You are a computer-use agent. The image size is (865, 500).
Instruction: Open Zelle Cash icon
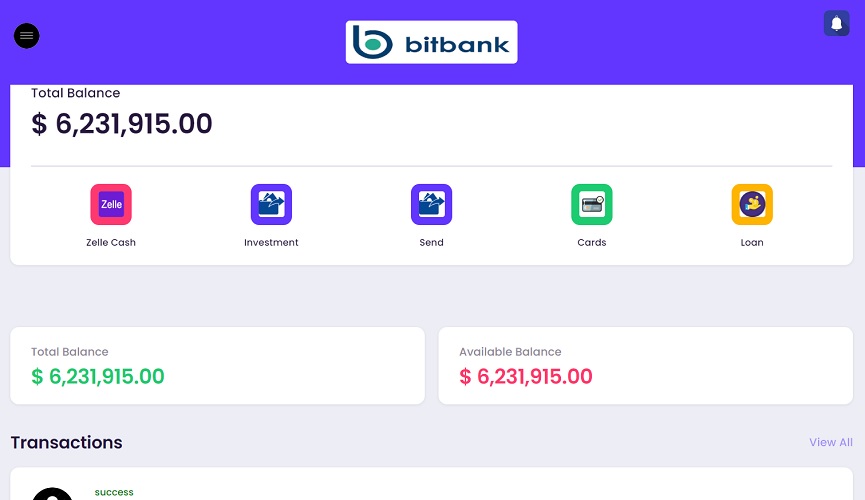pos(111,204)
